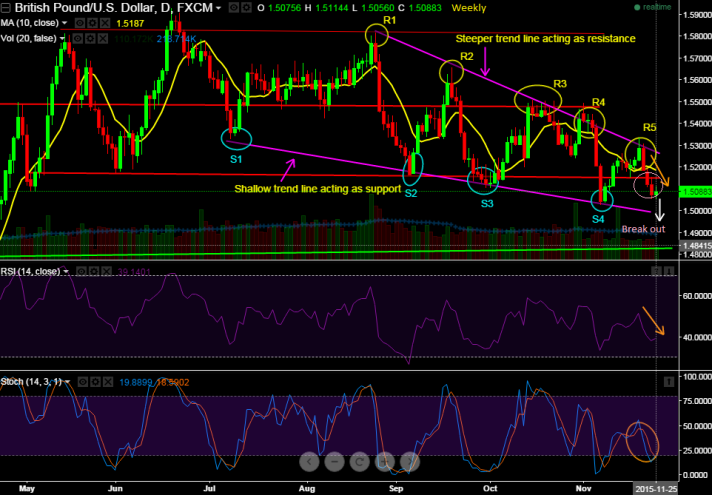Hide the Vol (20, false) indicator
Viewport: 712px width, 495px height.
tap(78, 38)
